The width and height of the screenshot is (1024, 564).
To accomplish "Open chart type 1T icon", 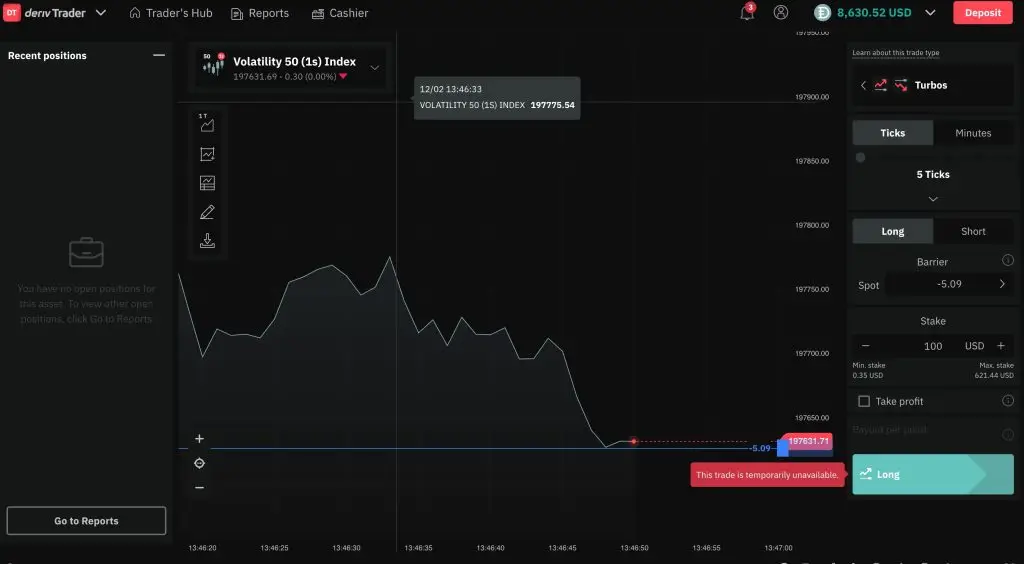I will pos(207,122).
